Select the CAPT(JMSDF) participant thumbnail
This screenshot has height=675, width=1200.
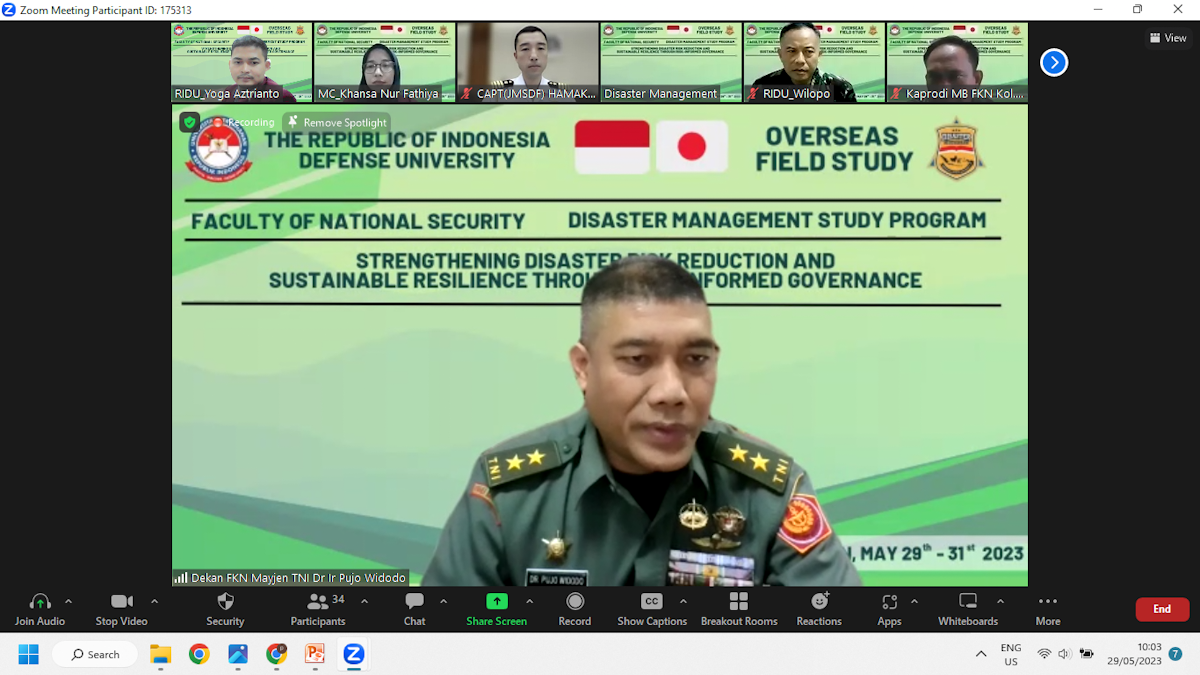pos(528,62)
